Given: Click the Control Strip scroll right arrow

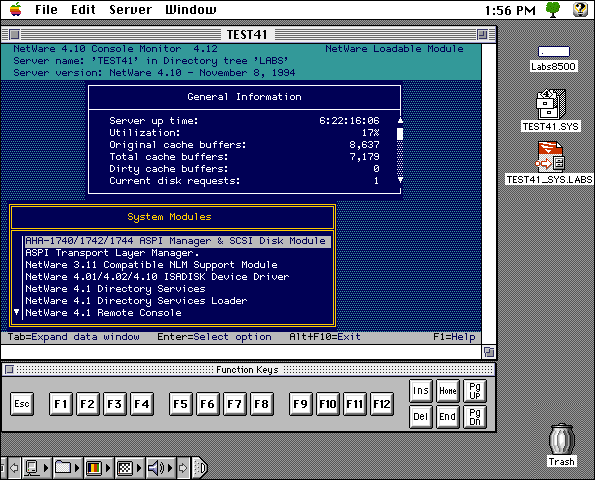Looking at the screenshot, I should (x=183, y=467).
